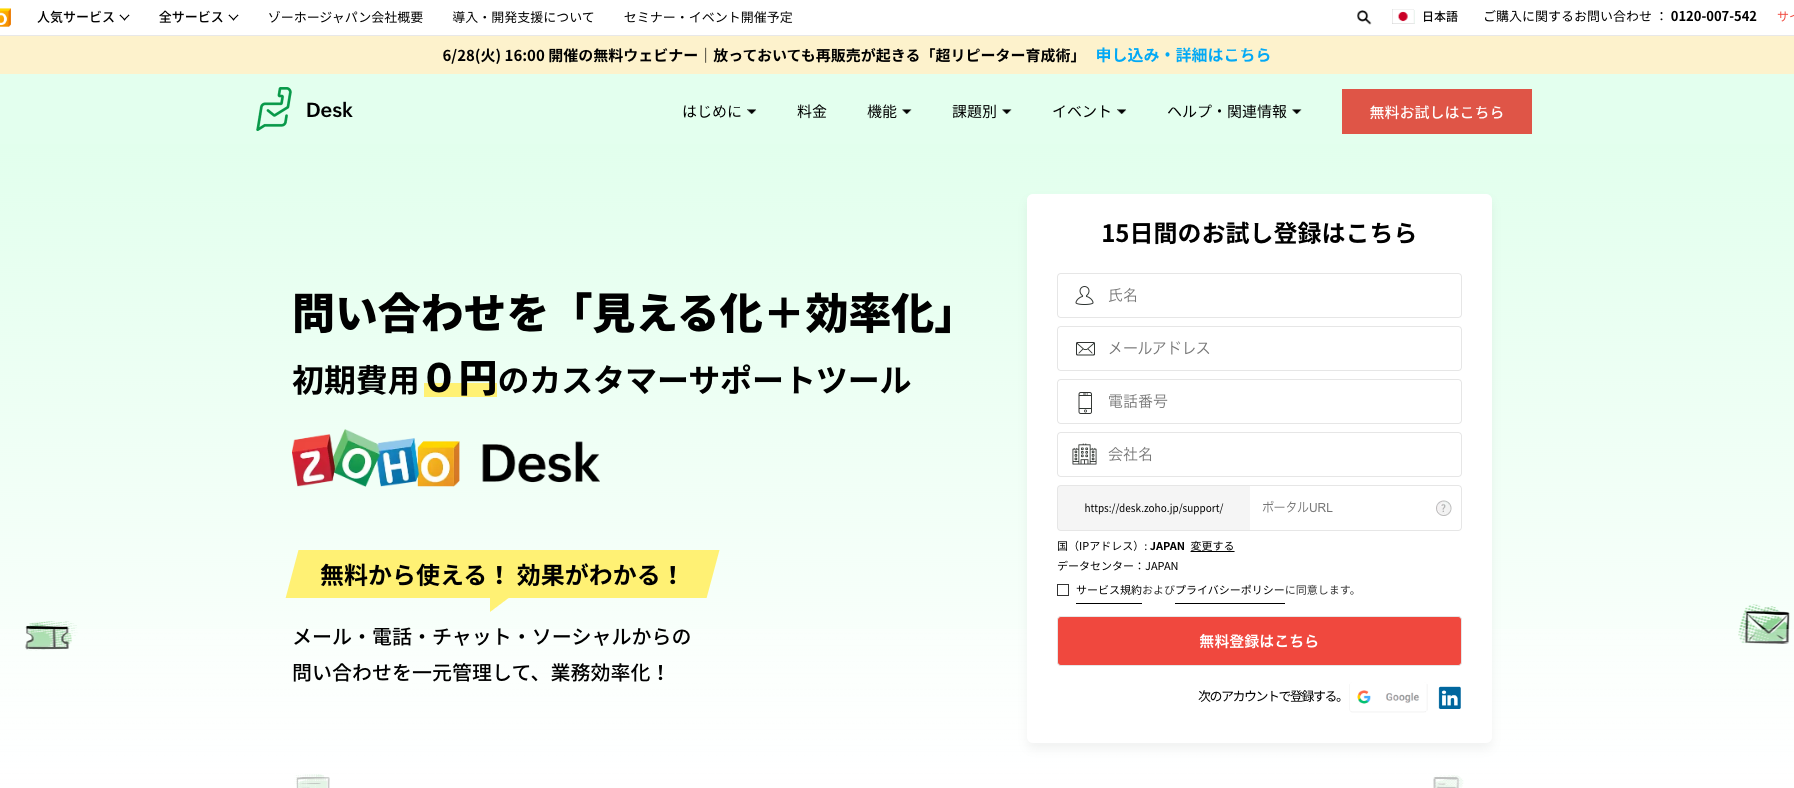Viewport: 1794px width, 788px height.
Task: Go to the 料金 pricing page
Action: (x=811, y=111)
